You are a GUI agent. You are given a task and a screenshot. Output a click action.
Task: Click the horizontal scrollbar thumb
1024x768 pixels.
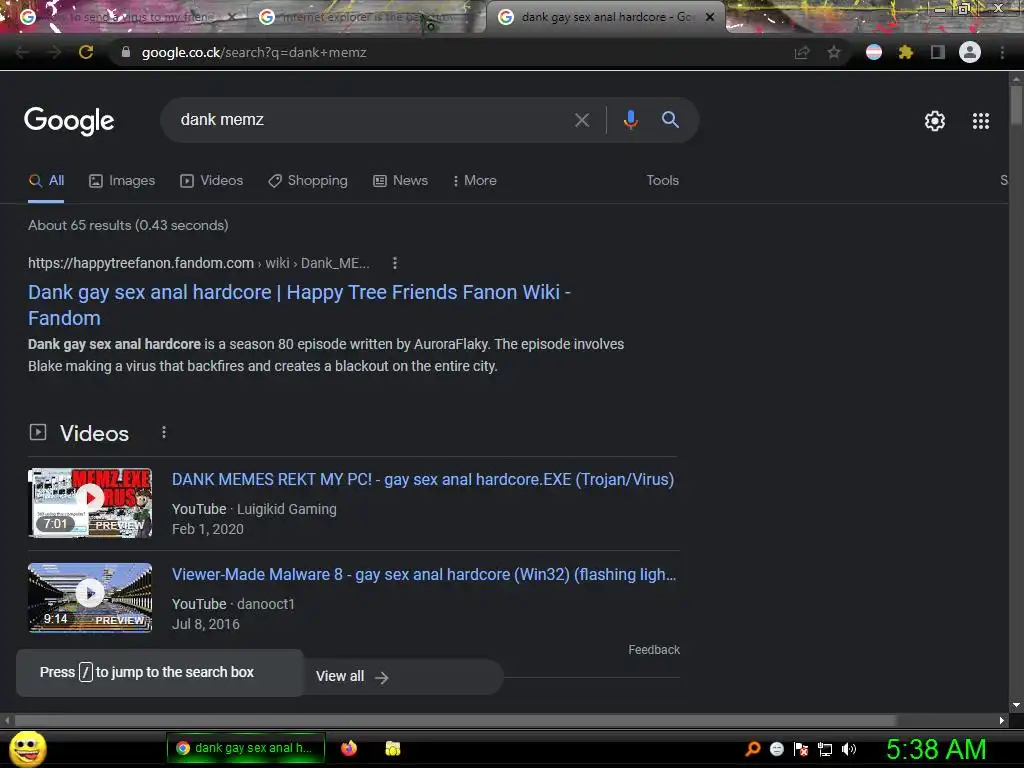(x=455, y=720)
